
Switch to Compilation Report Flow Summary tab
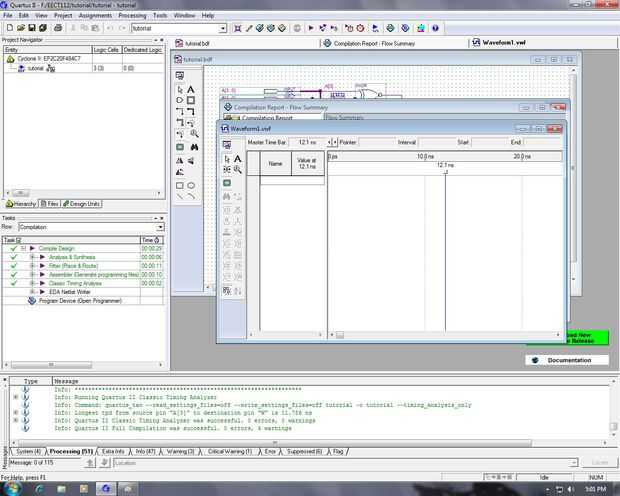click(370, 44)
